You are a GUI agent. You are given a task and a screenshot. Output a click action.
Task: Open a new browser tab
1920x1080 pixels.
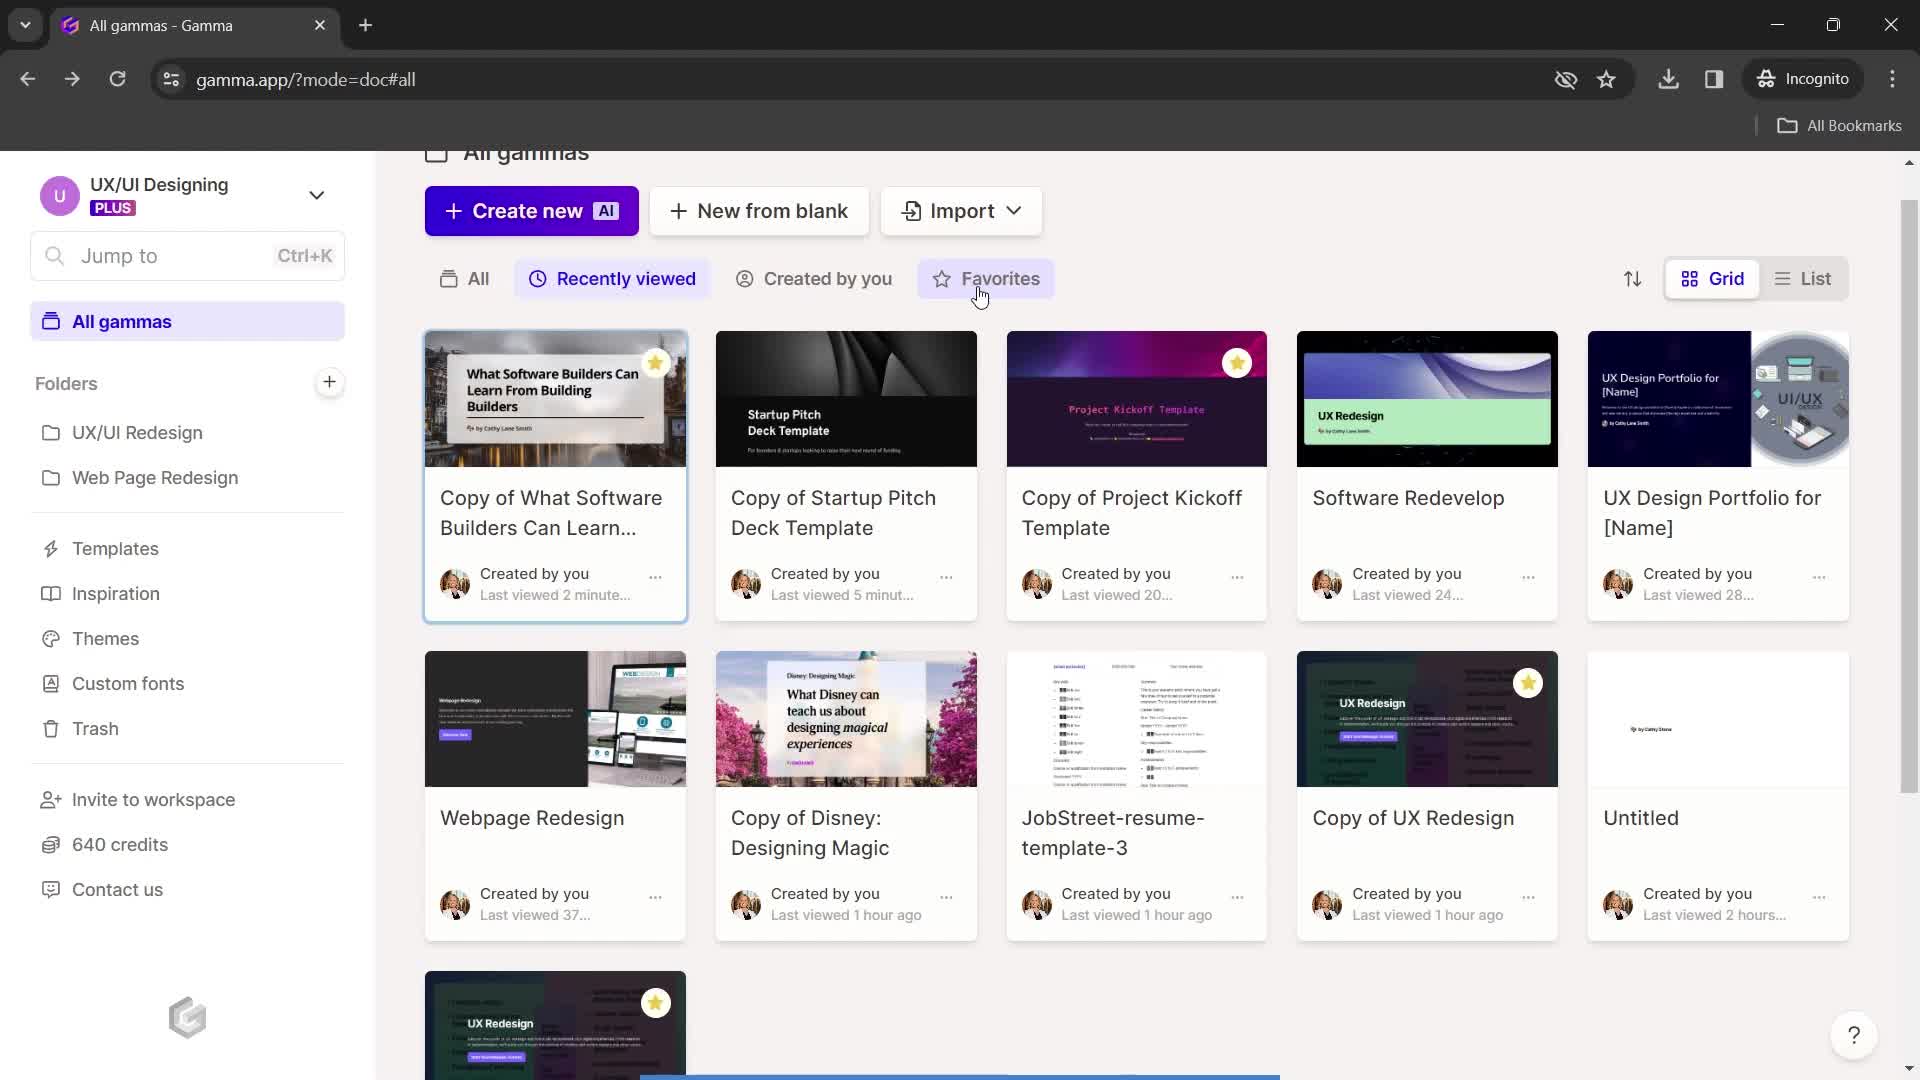pos(366,25)
